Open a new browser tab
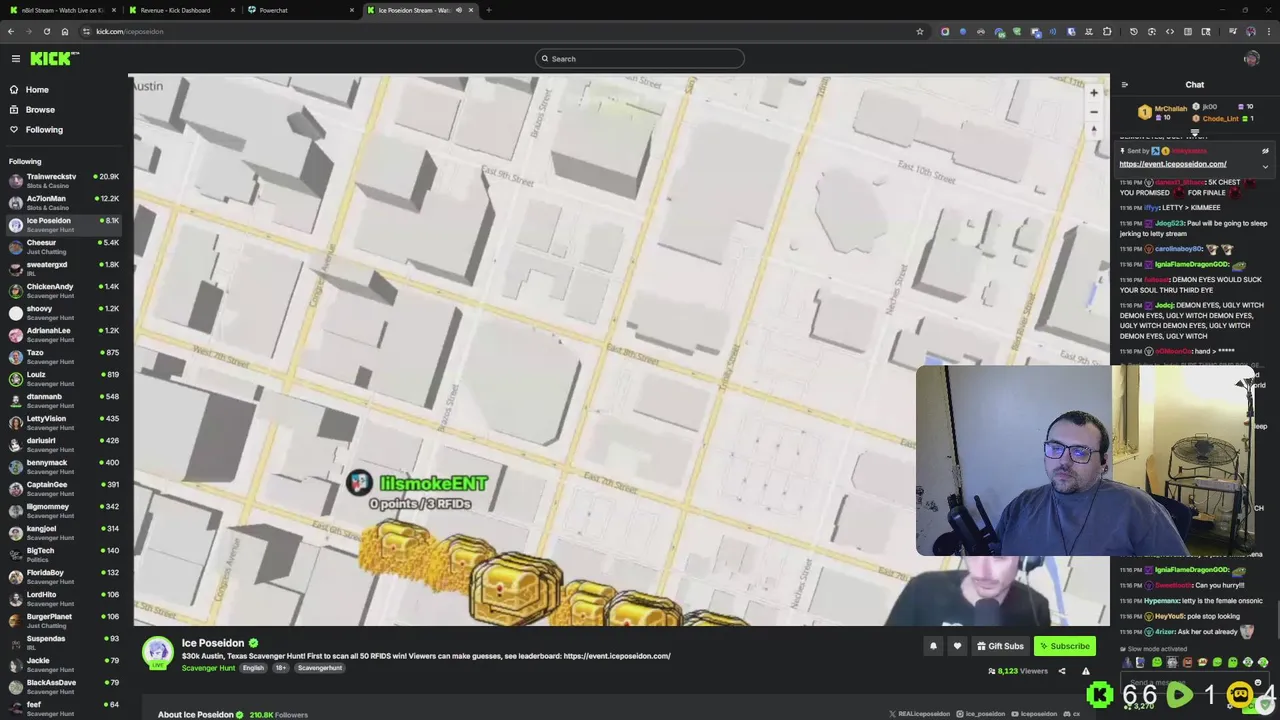 coord(488,10)
